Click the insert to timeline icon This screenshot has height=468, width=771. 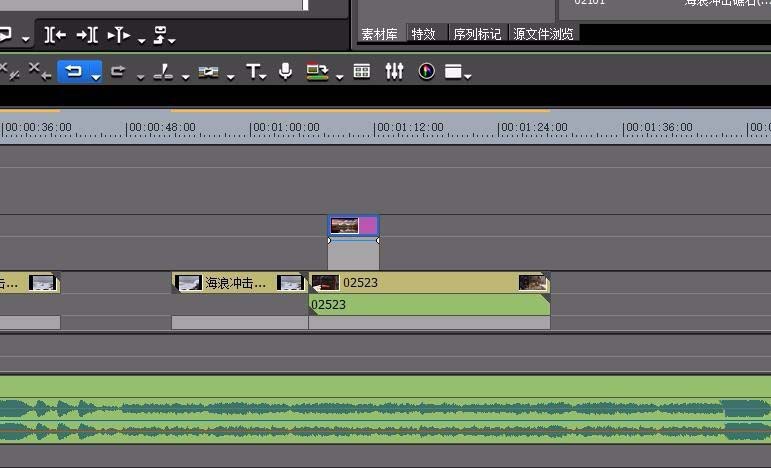[160, 35]
